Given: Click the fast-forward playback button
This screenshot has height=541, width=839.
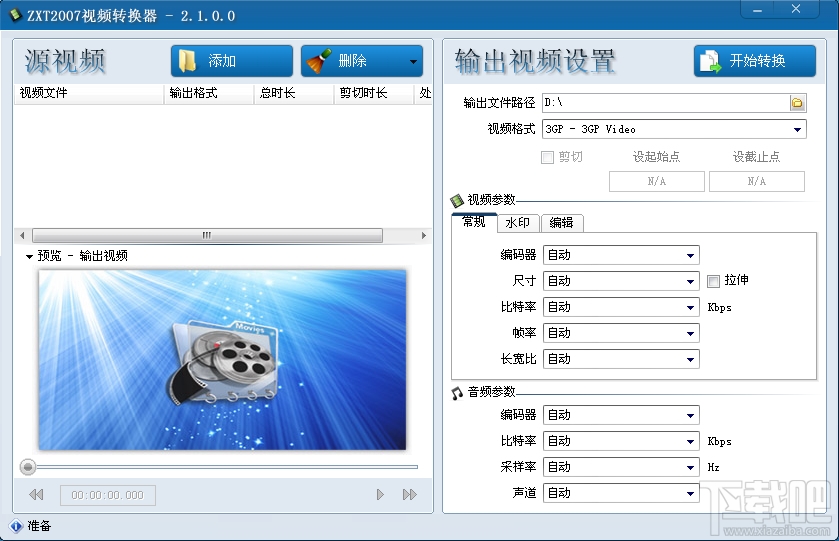Looking at the screenshot, I should 409,494.
